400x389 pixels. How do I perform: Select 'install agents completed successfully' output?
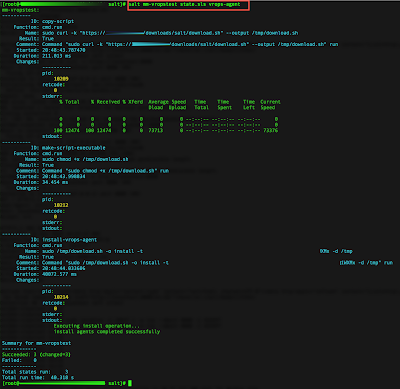pyautogui.click(x=107, y=332)
